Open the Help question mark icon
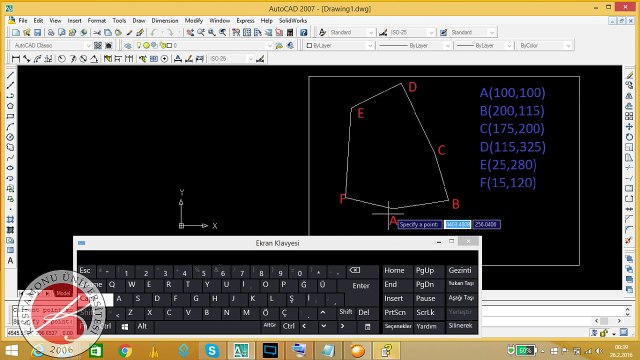640x360 pixels. 304,33
